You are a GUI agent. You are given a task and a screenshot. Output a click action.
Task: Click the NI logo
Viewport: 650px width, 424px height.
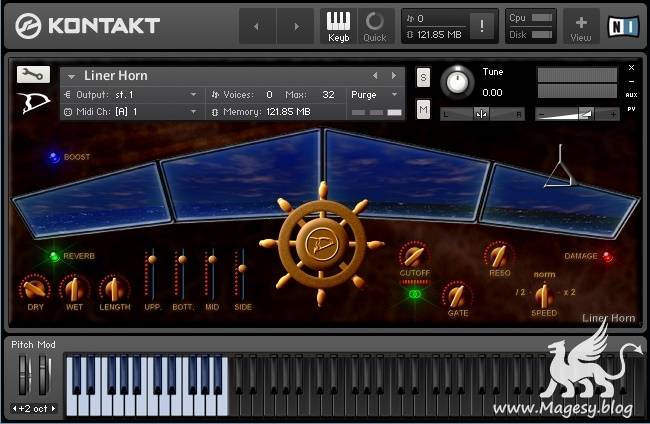(623, 27)
